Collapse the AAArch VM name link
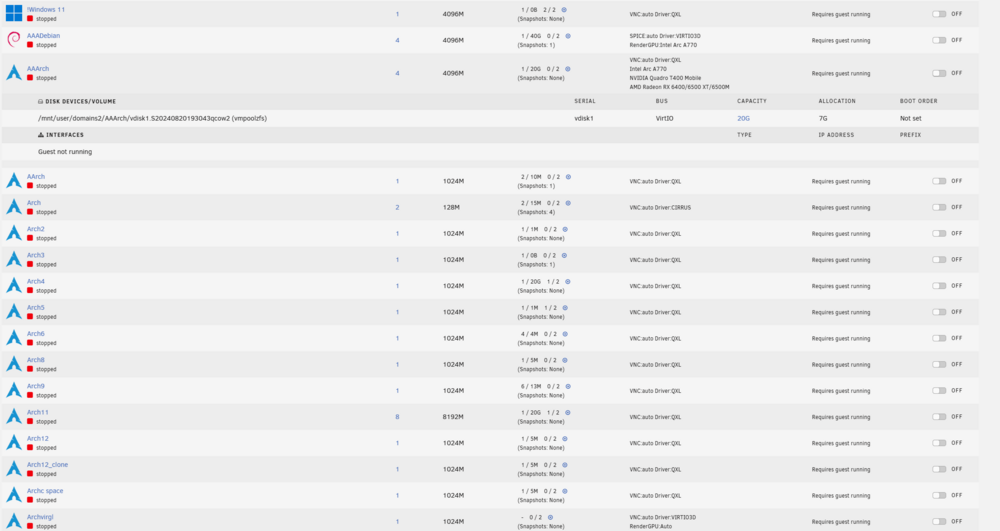 coord(38,69)
